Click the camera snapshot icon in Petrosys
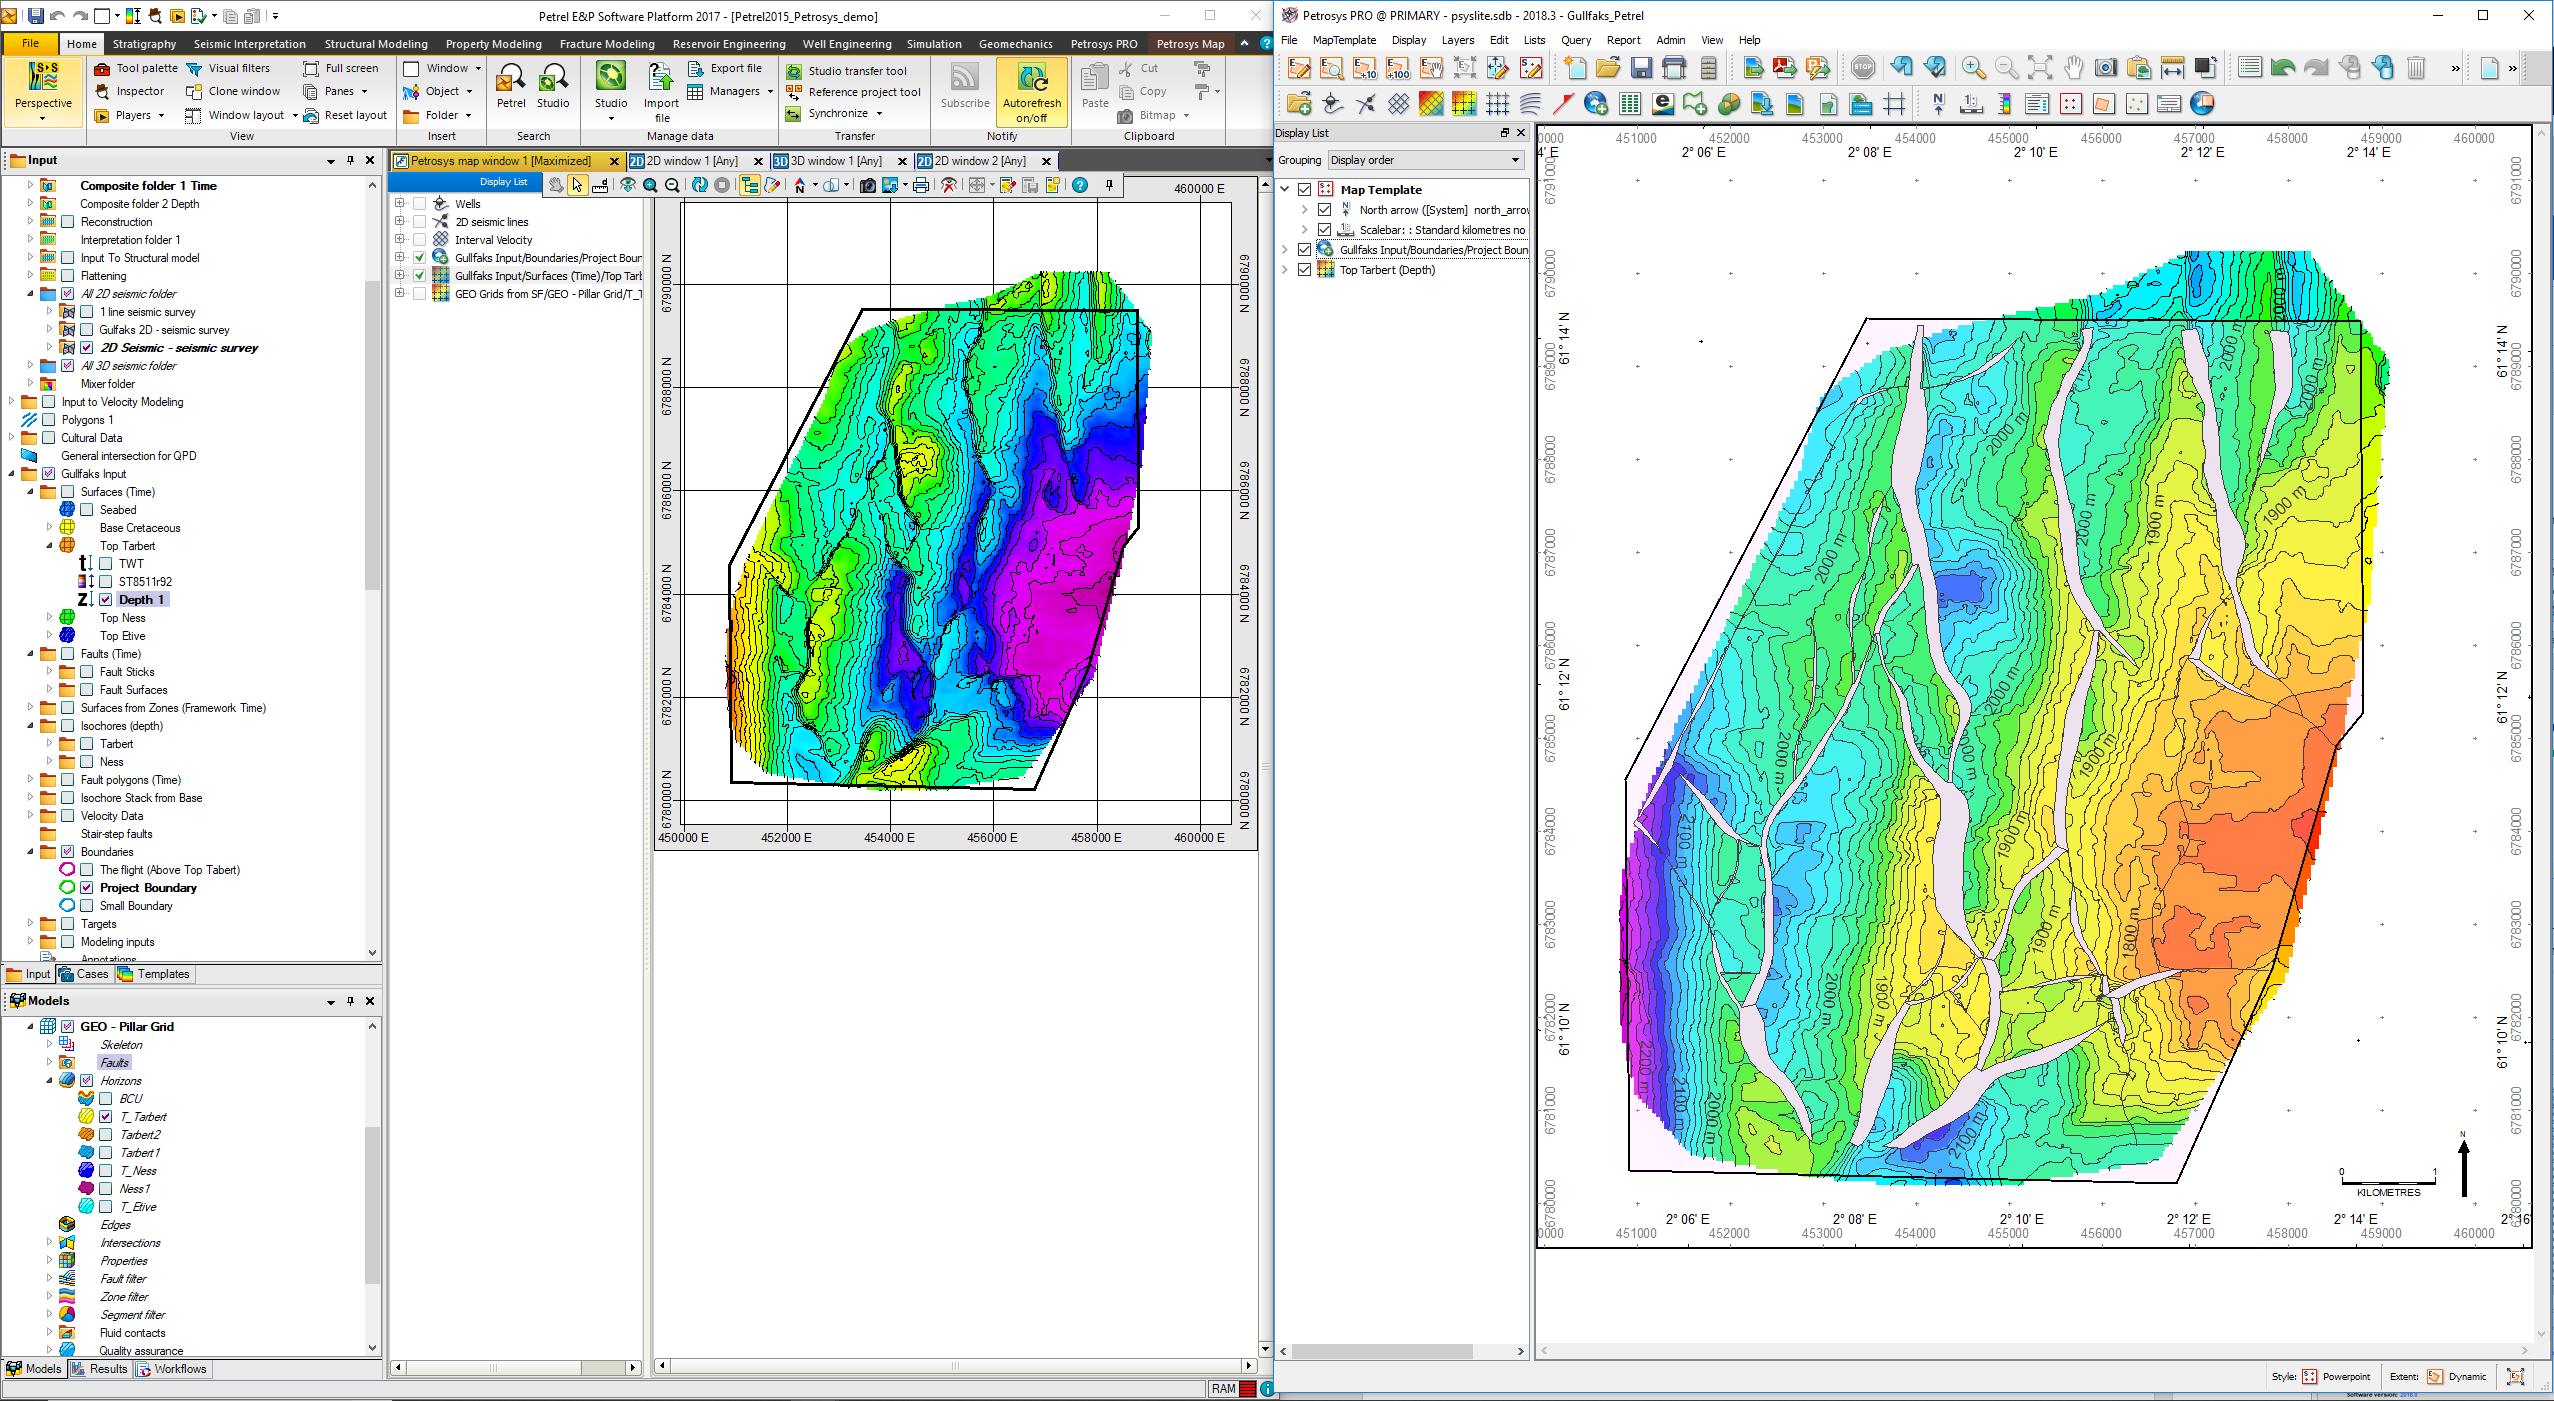Image resolution: width=2554 pixels, height=1401 pixels. [x=2106, y=68]
